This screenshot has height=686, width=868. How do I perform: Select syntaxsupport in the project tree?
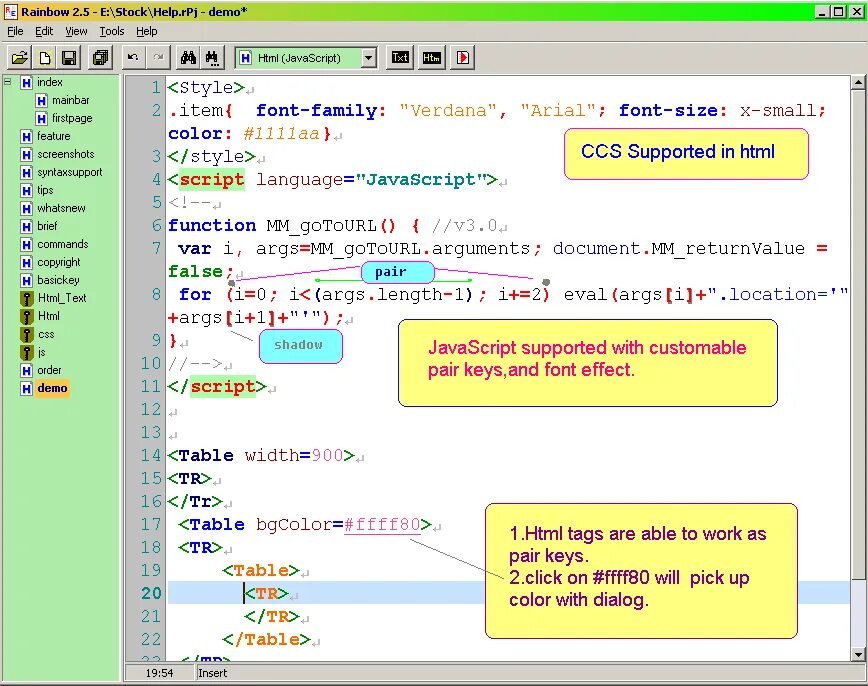point(70,172)
